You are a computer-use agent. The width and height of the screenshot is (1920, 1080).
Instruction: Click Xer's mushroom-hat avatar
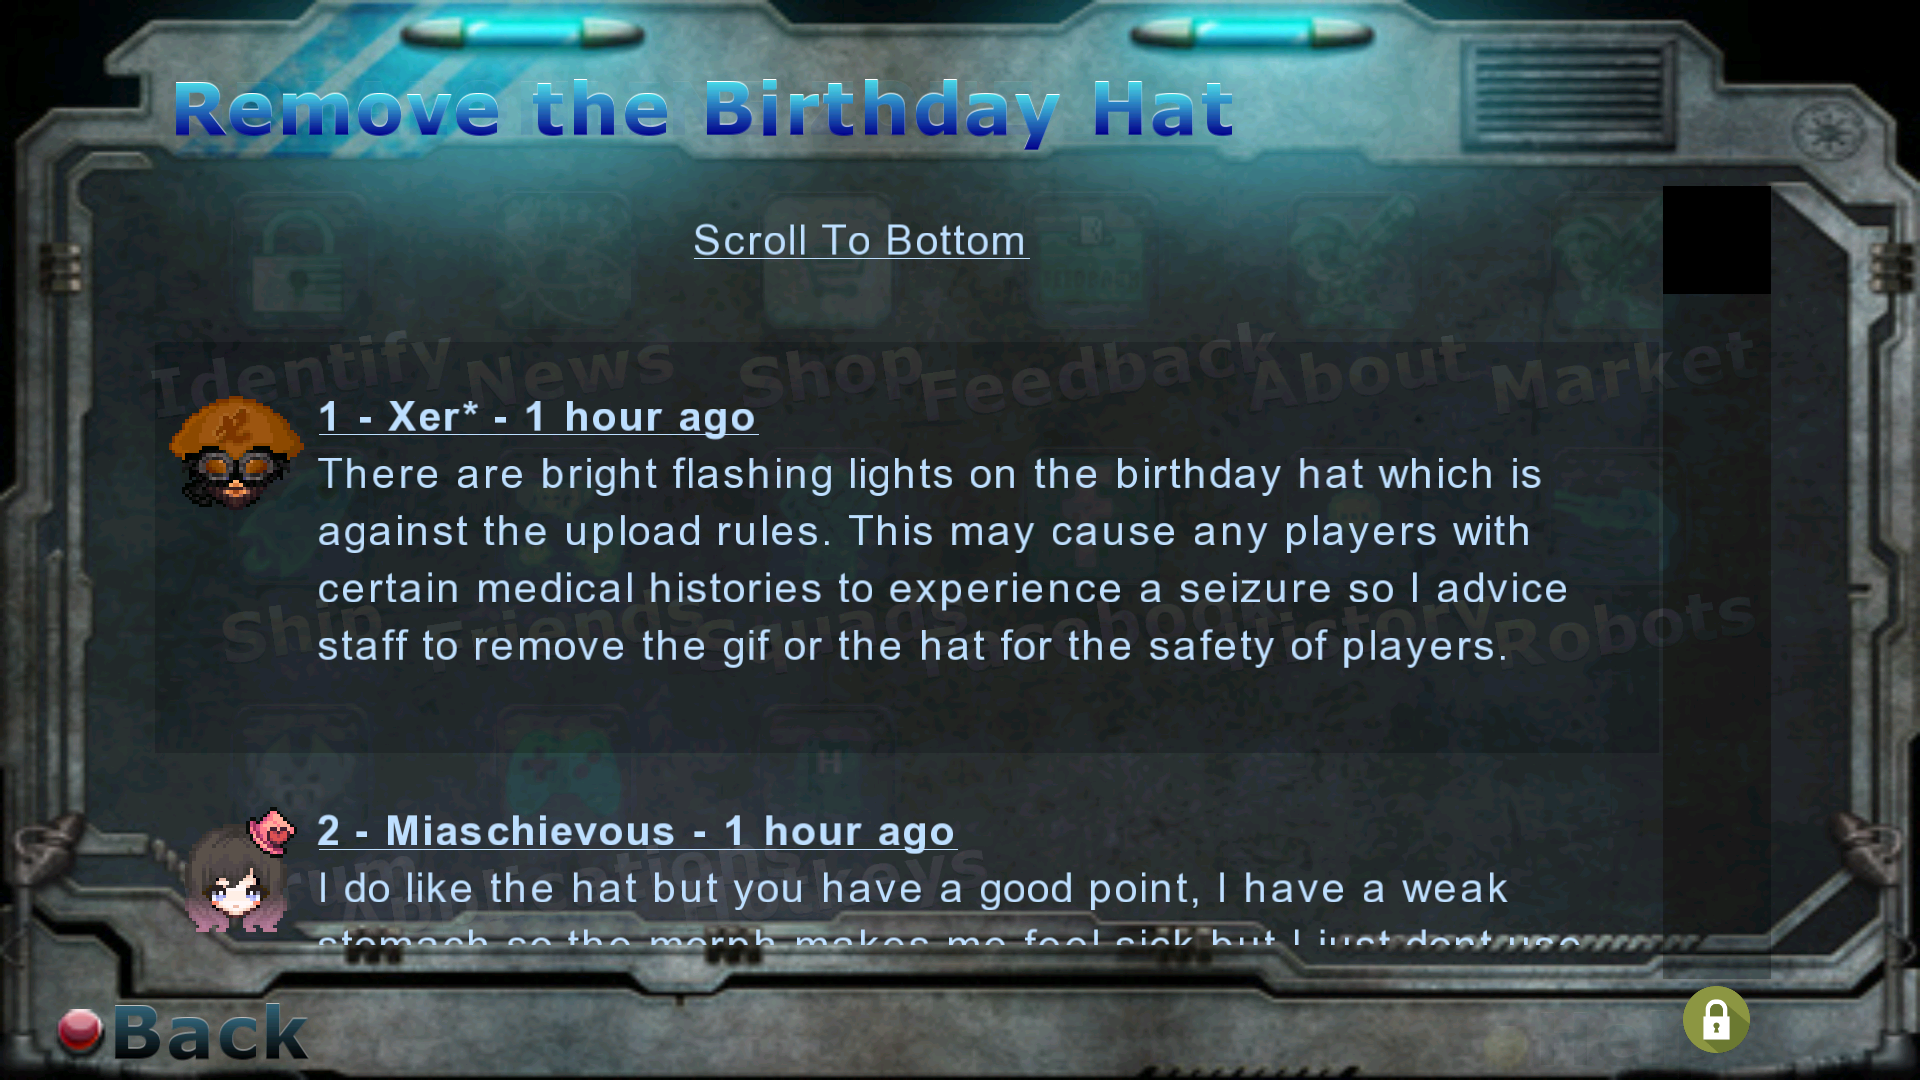tap(236, 452)
